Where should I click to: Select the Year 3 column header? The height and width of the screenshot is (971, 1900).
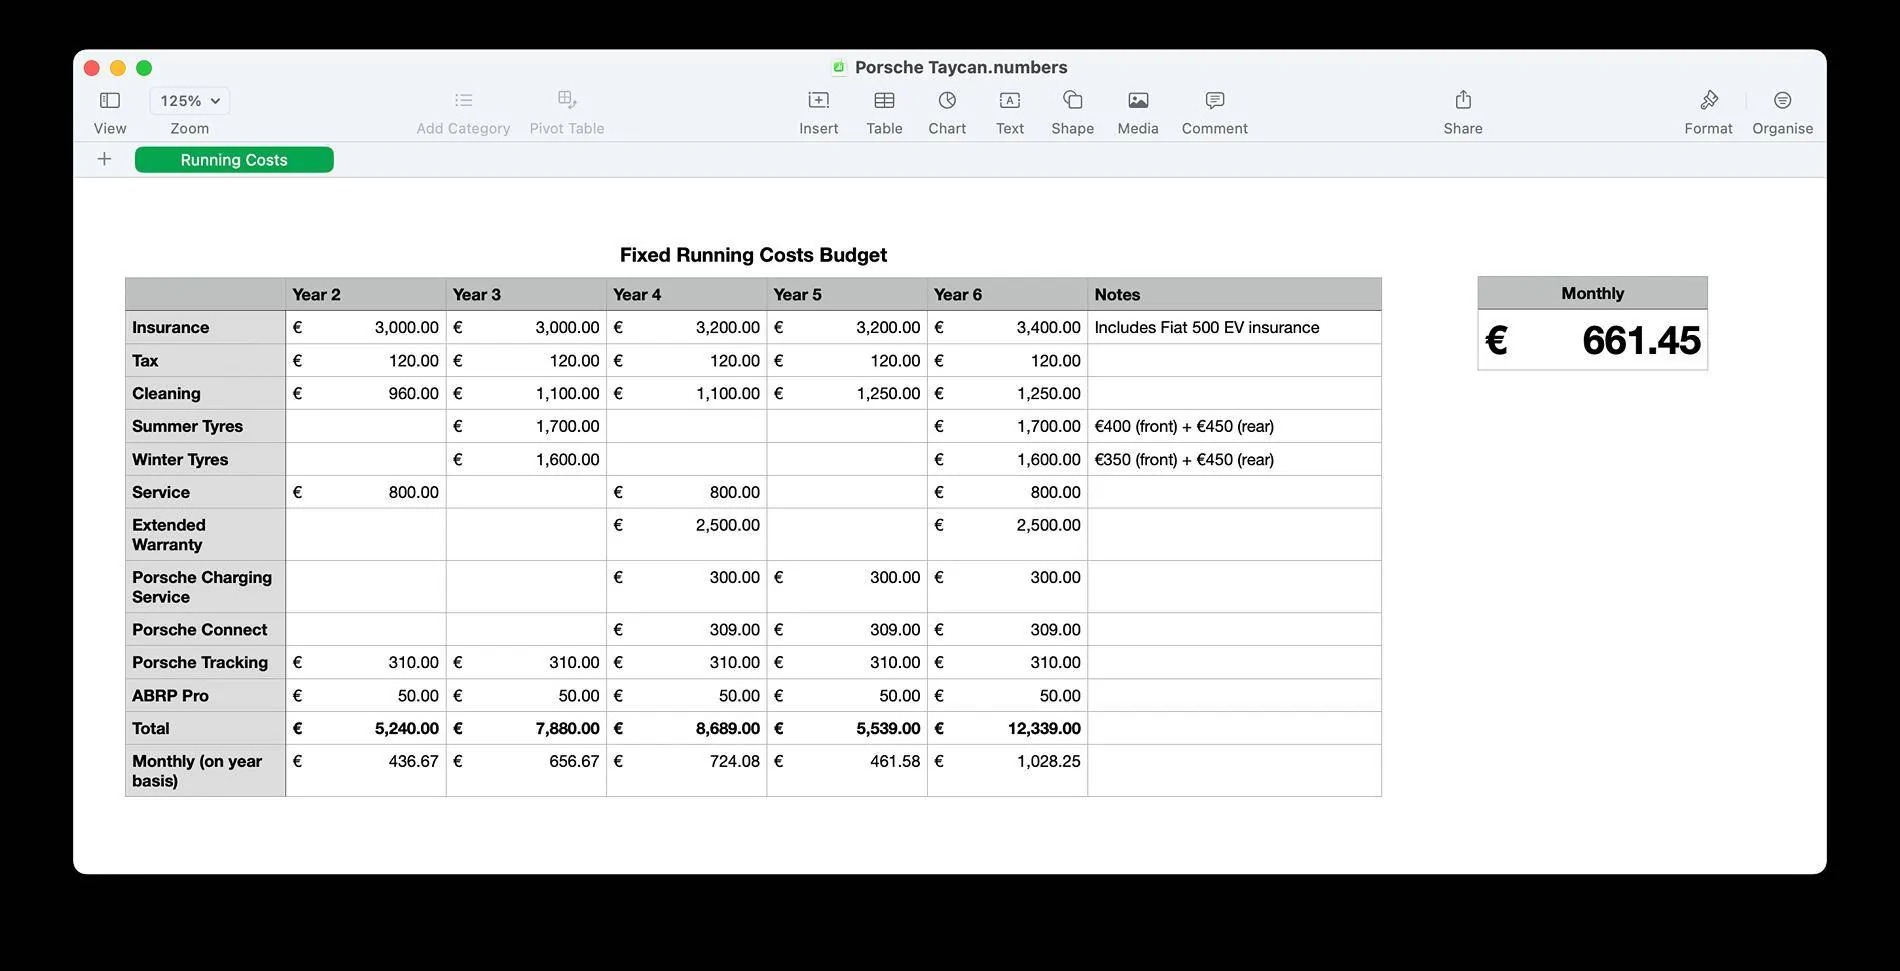[526, 294]
